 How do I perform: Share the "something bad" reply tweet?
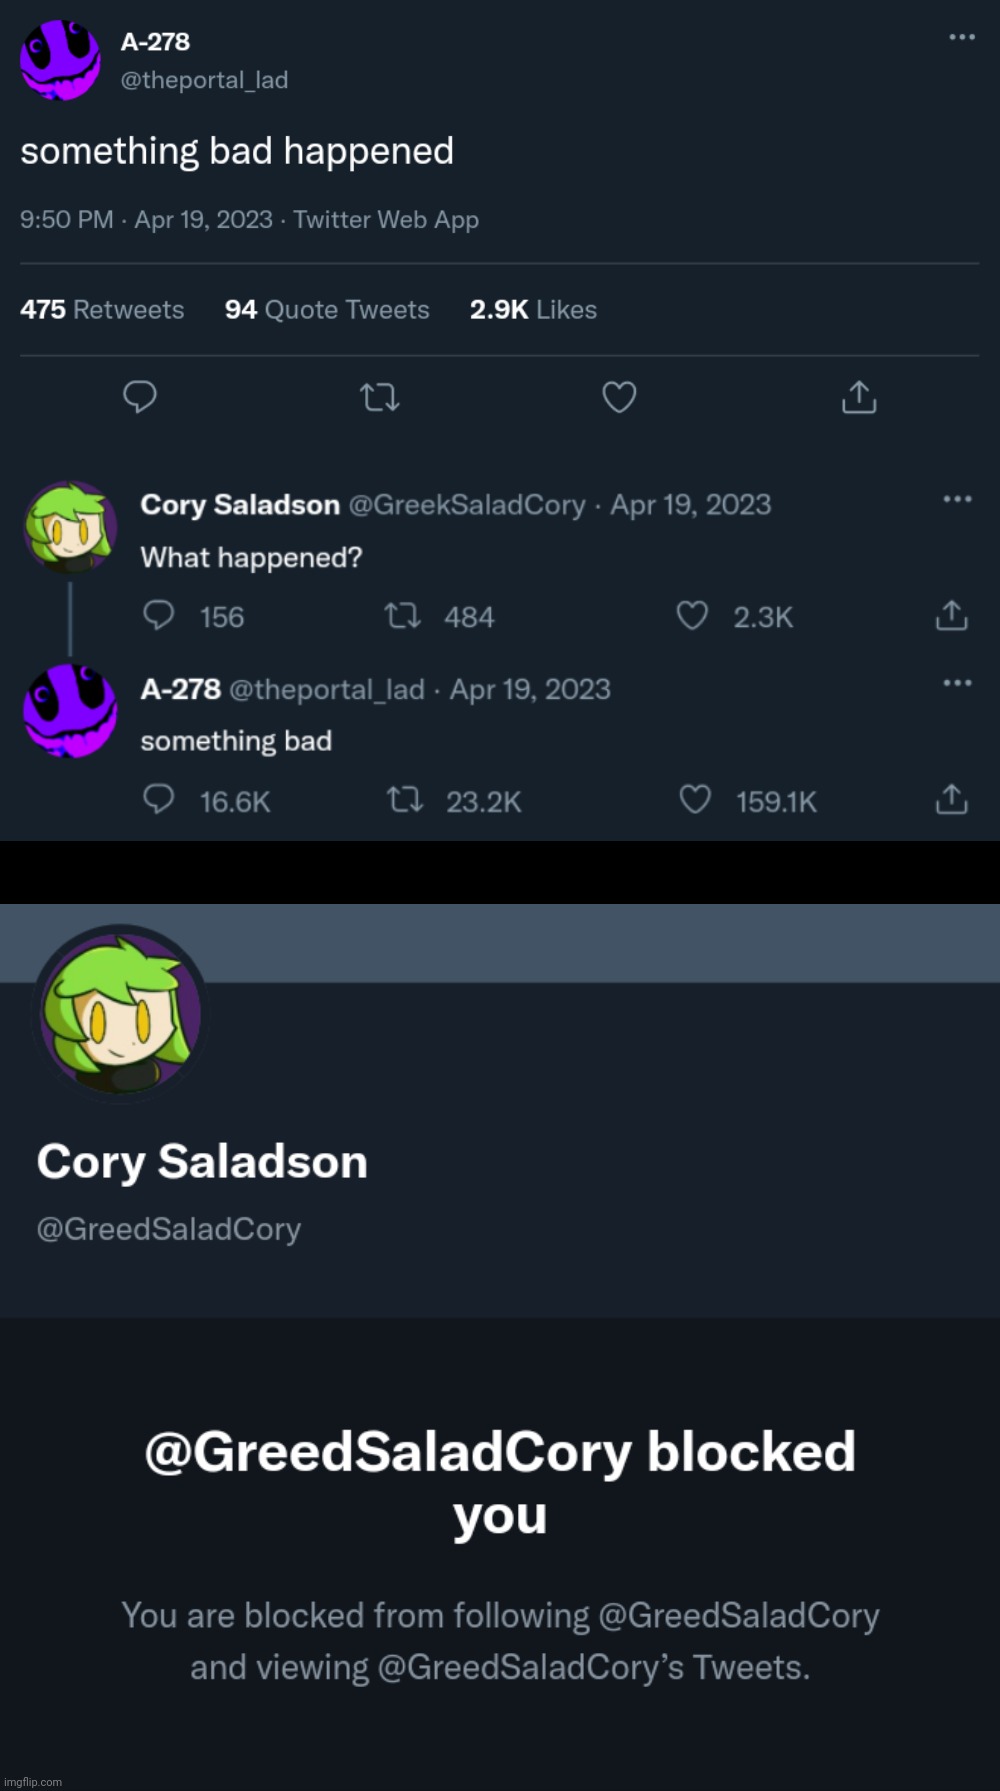(951, 800)
